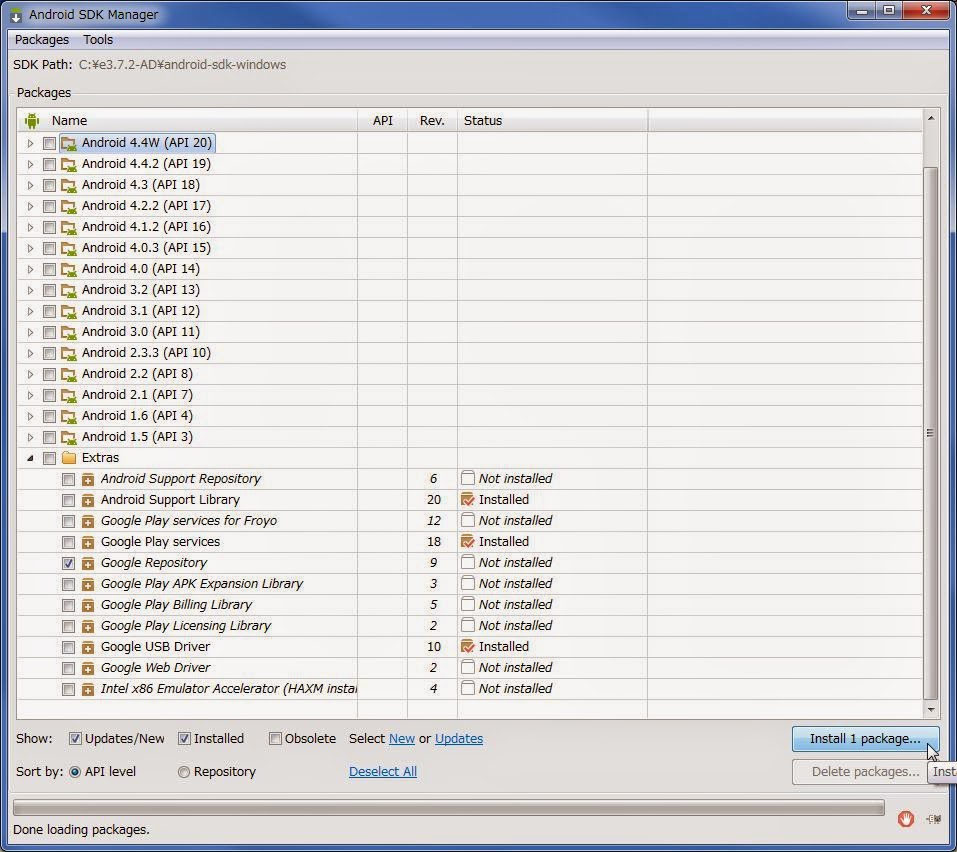Screen dimensions: 957x852
Task: Click the Status column header
Action: click(552, 120)
